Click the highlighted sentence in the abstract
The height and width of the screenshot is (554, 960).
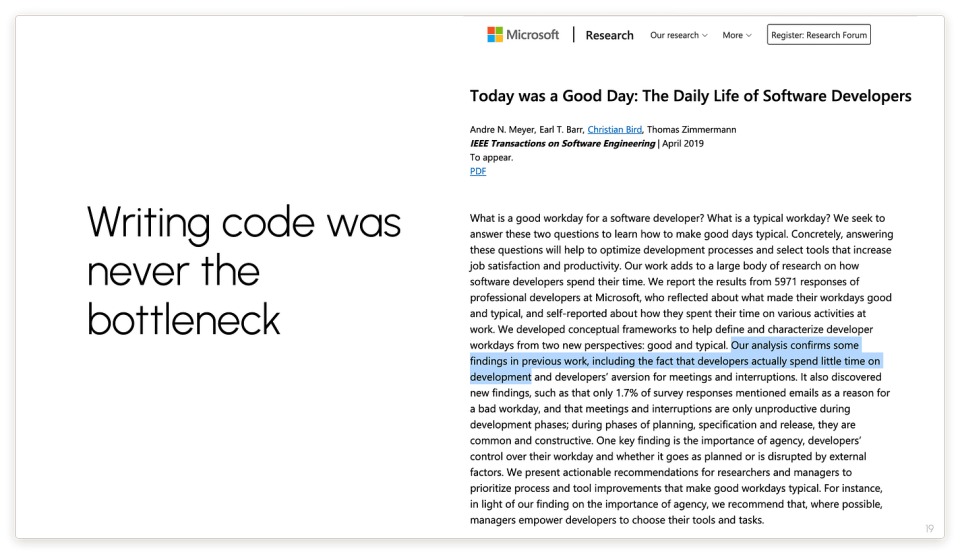(x=675, y=361)
